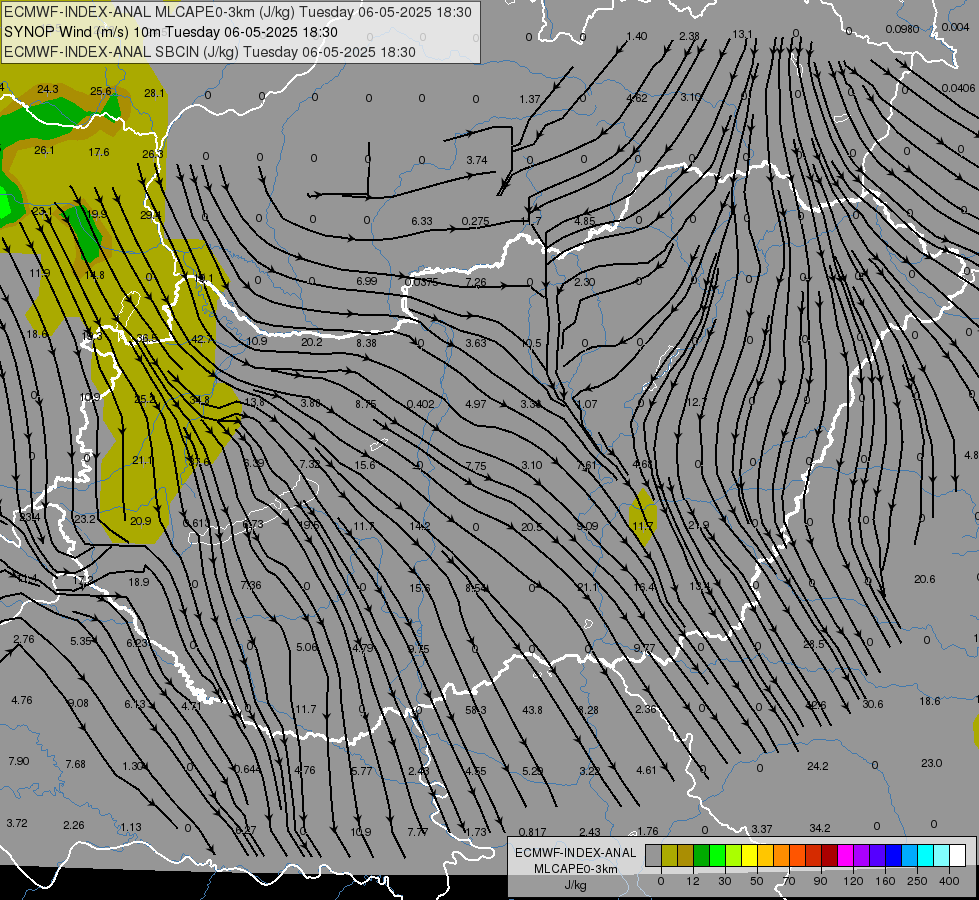979x900 pixels.
Task: Click the map value '7.90'
Action: pyautogui.click(x=19, y=761)
